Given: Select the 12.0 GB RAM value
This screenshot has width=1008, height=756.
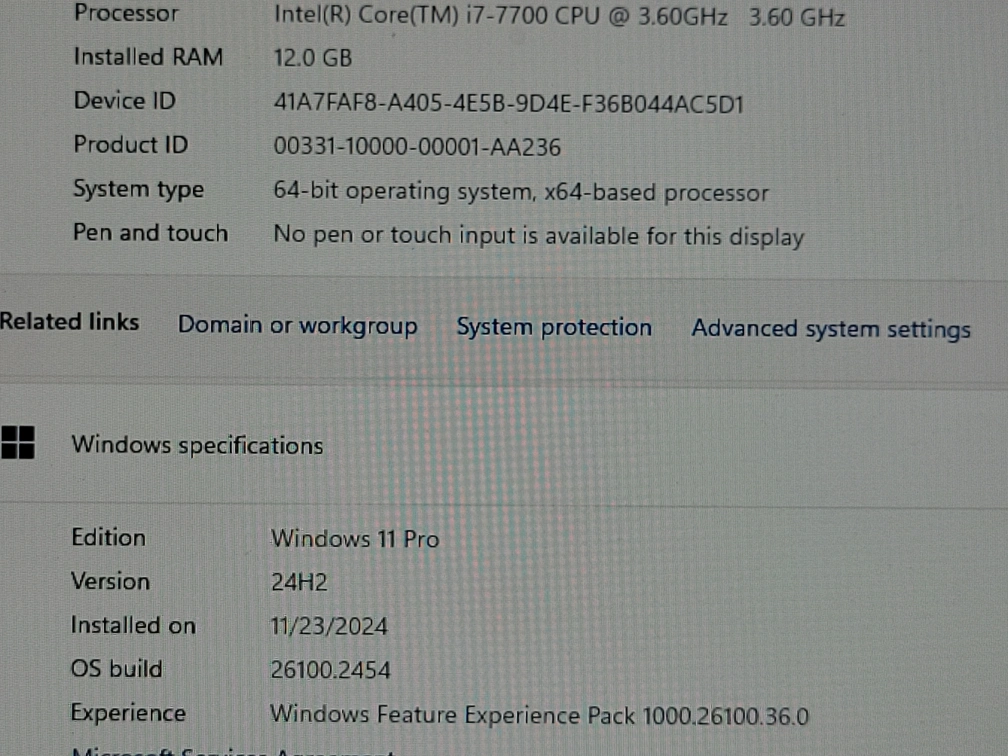Looking at the screenshot, I should (x=313, y=58).
